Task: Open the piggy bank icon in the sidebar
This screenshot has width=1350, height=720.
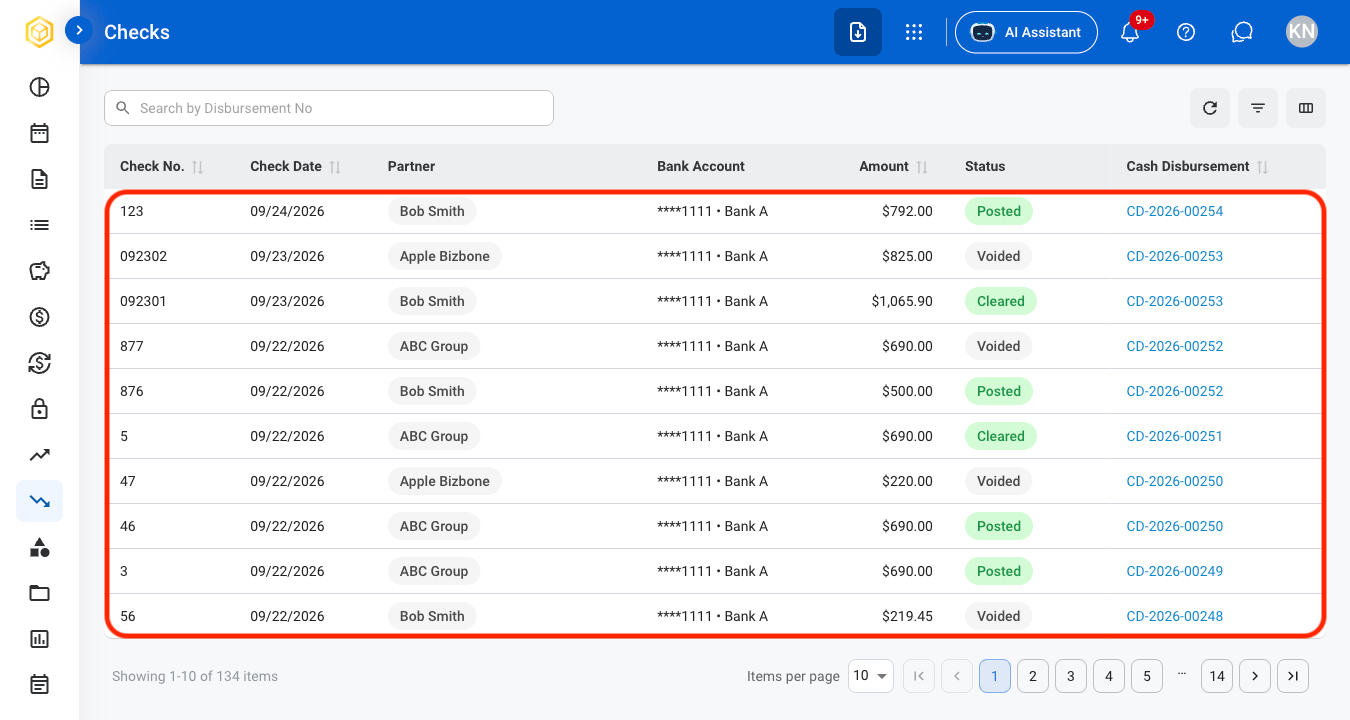Action: click(39, 271)
